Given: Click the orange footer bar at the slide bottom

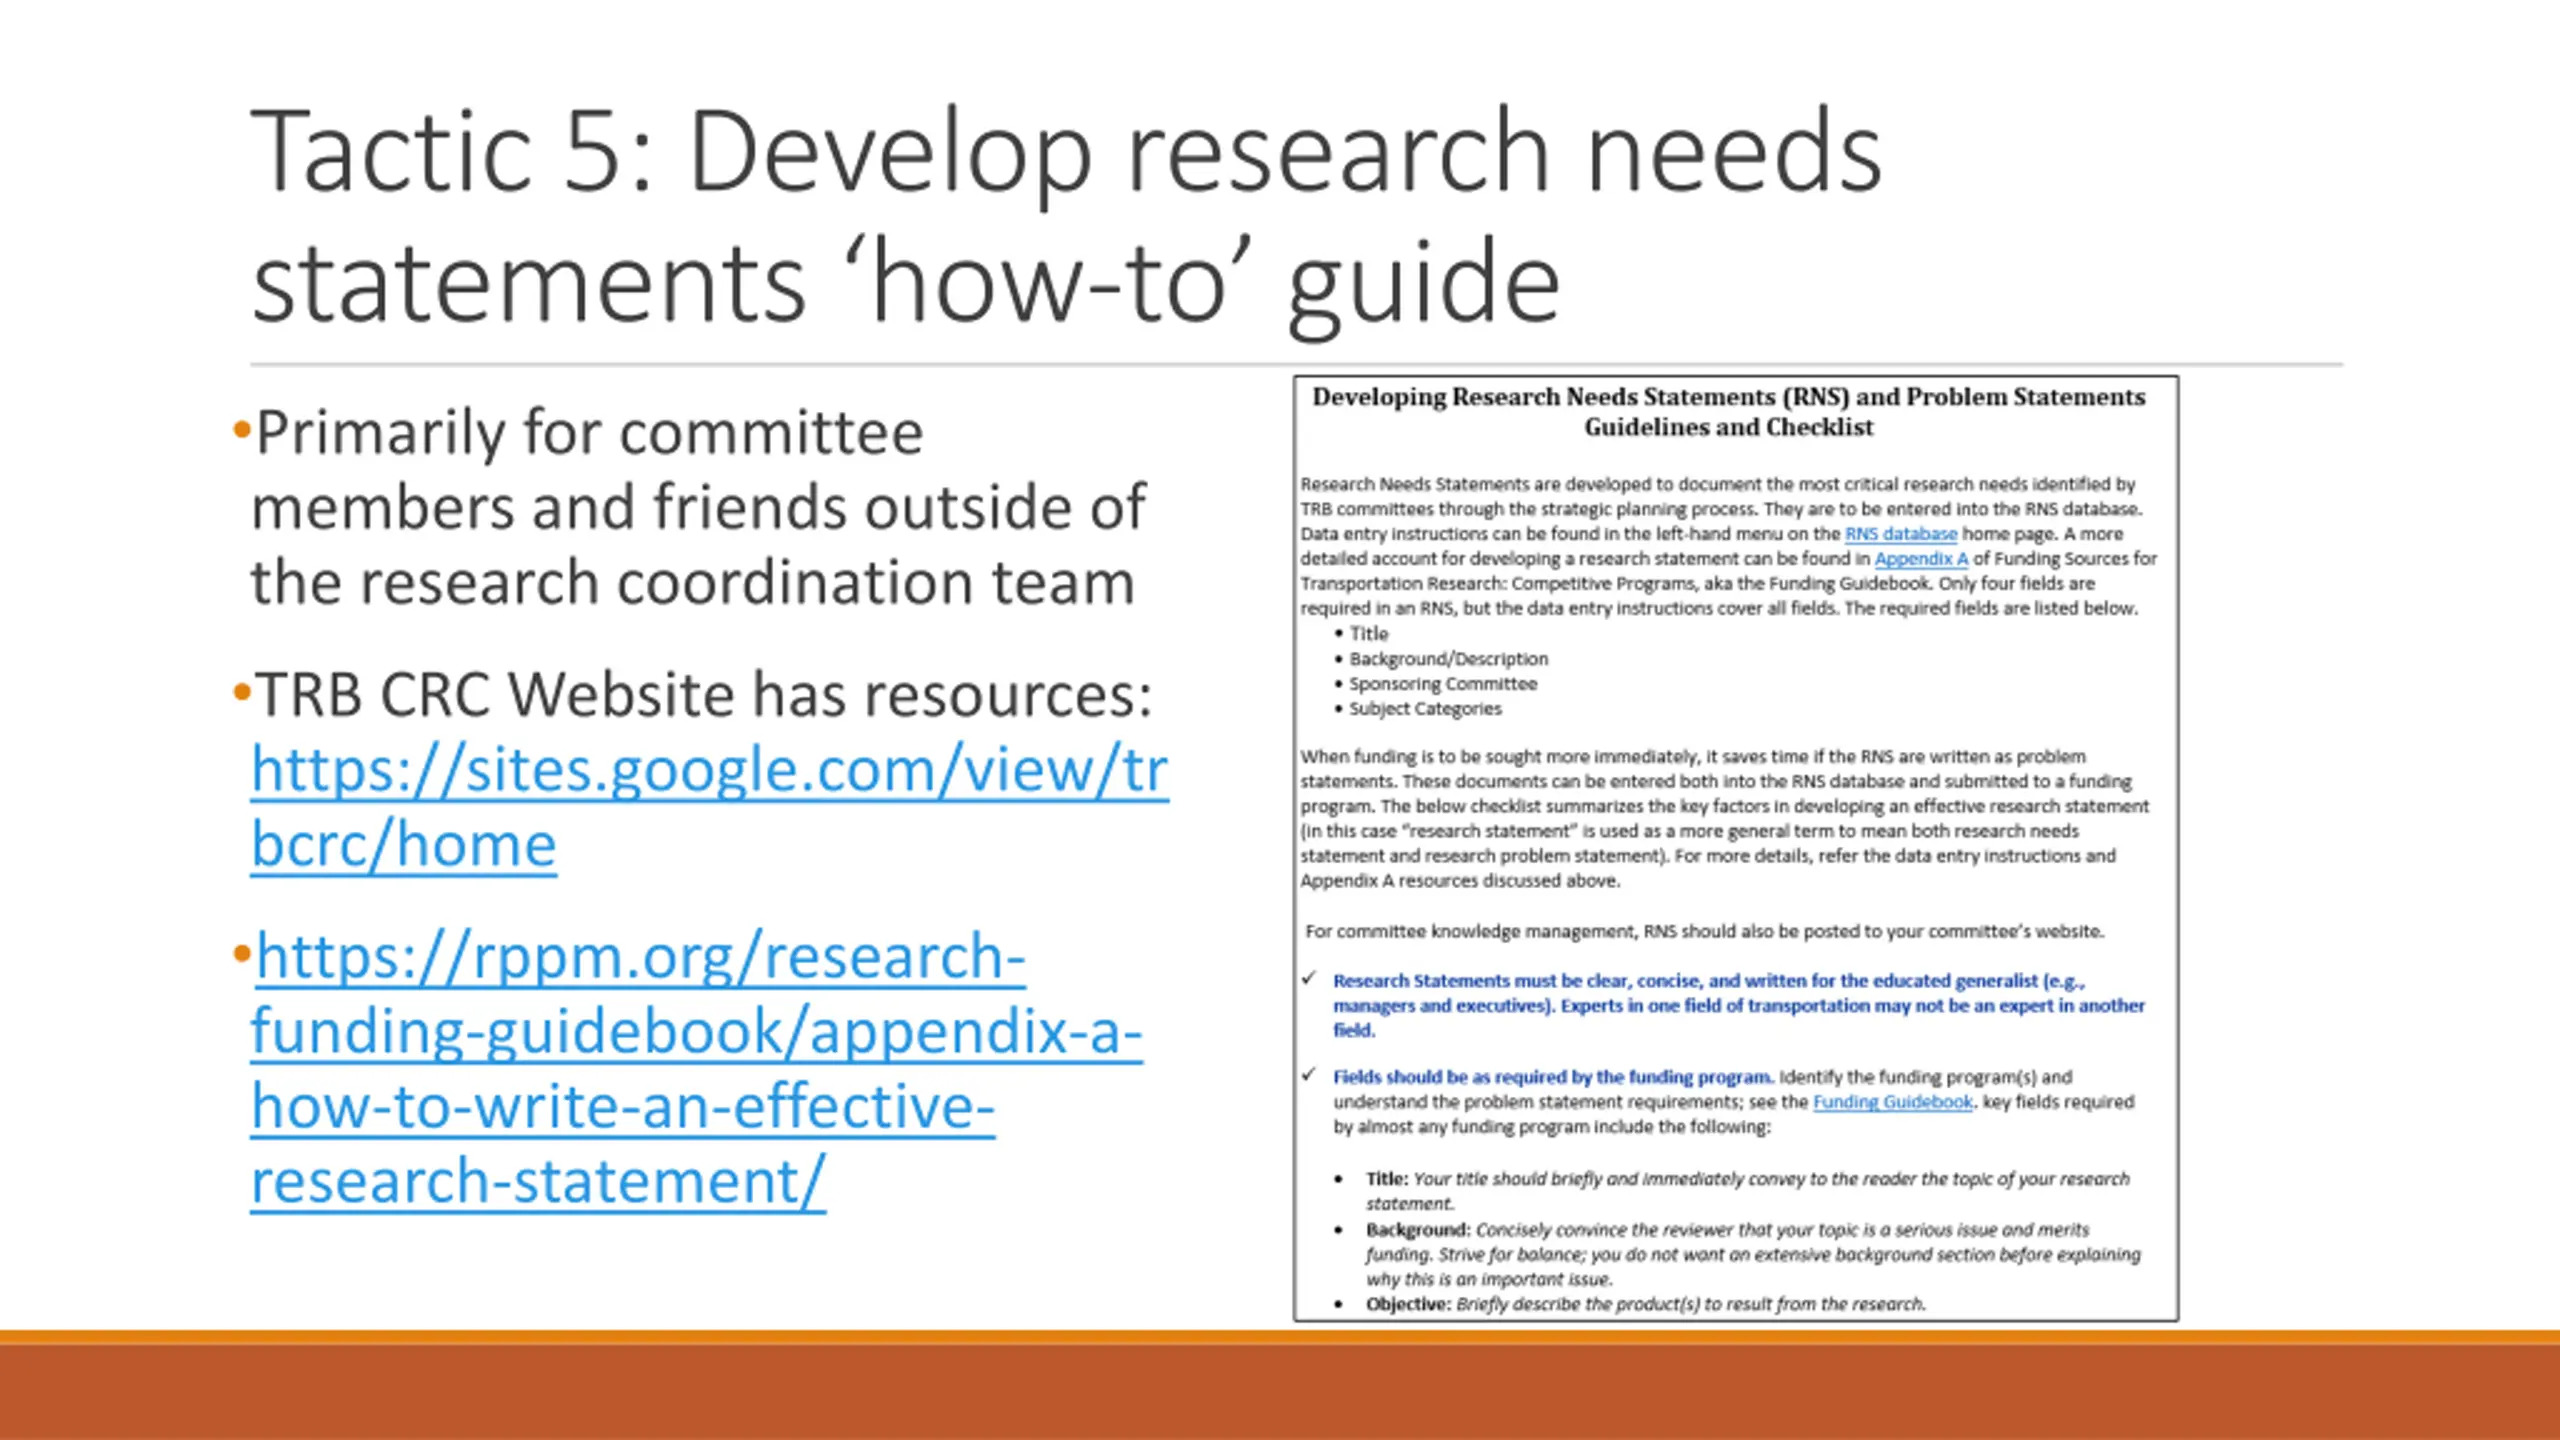Looking at the screenshot, I should coord(1280,1390).
